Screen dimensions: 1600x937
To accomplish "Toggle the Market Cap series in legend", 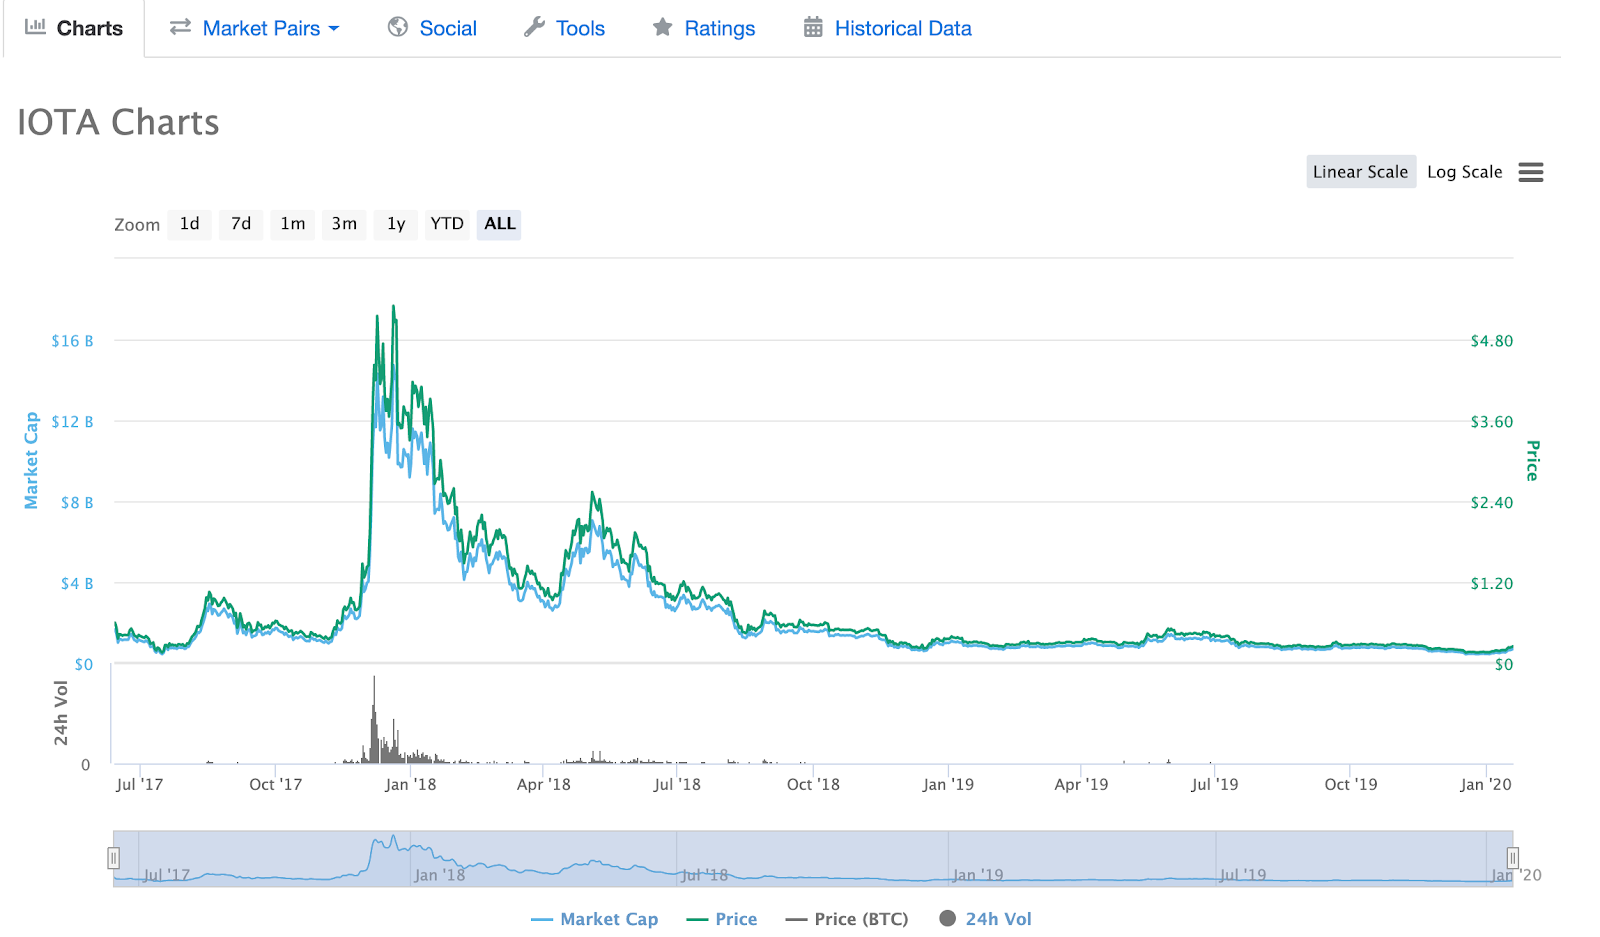I will click(595, 919).
